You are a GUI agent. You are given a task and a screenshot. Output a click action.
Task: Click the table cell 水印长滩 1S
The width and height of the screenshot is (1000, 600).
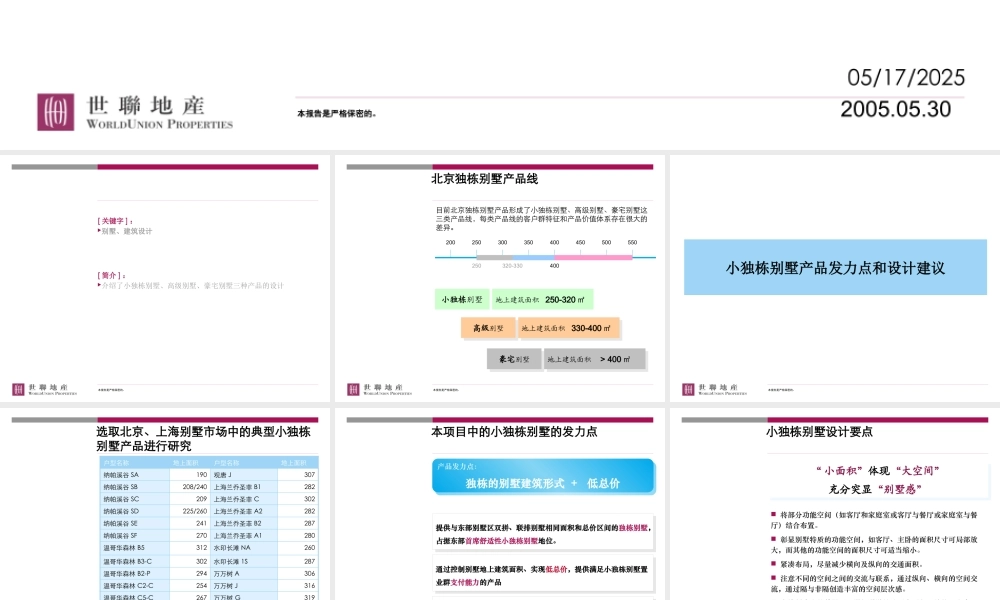(x=244, y=562)
